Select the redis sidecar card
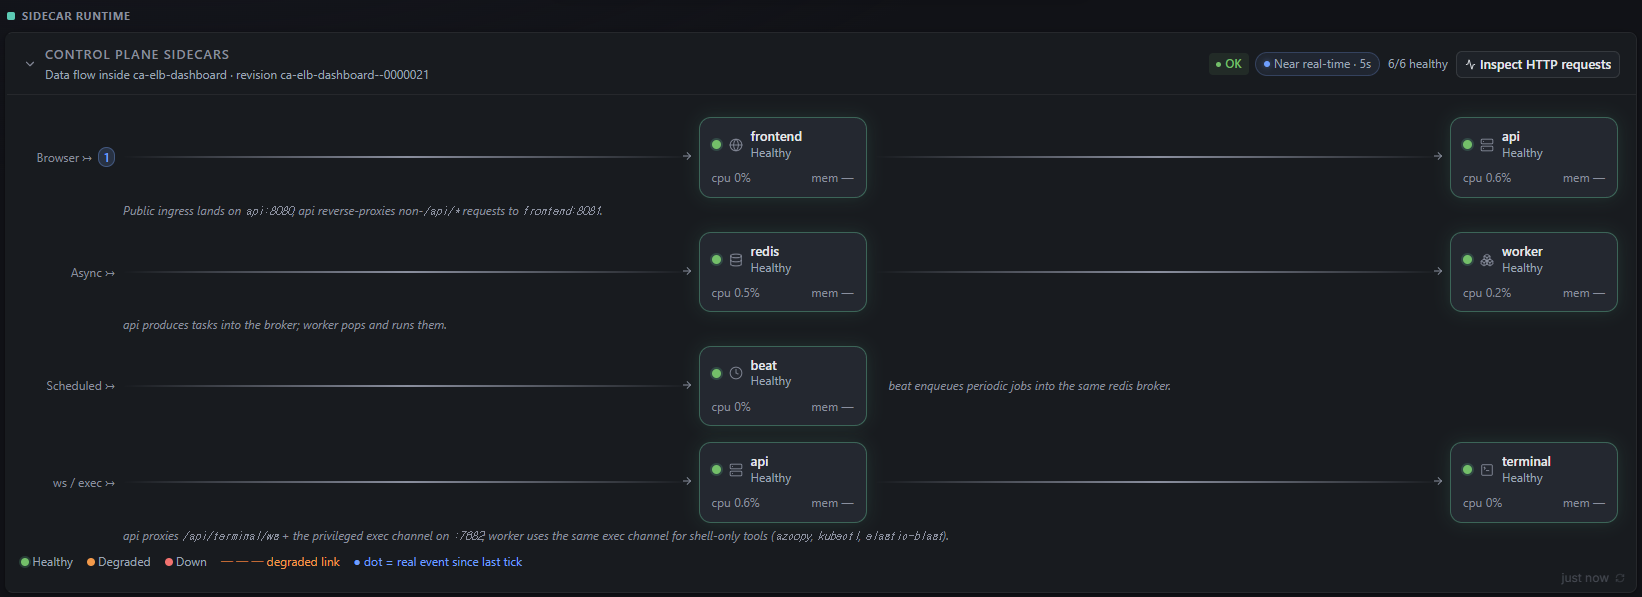 [x=783, y=272]
